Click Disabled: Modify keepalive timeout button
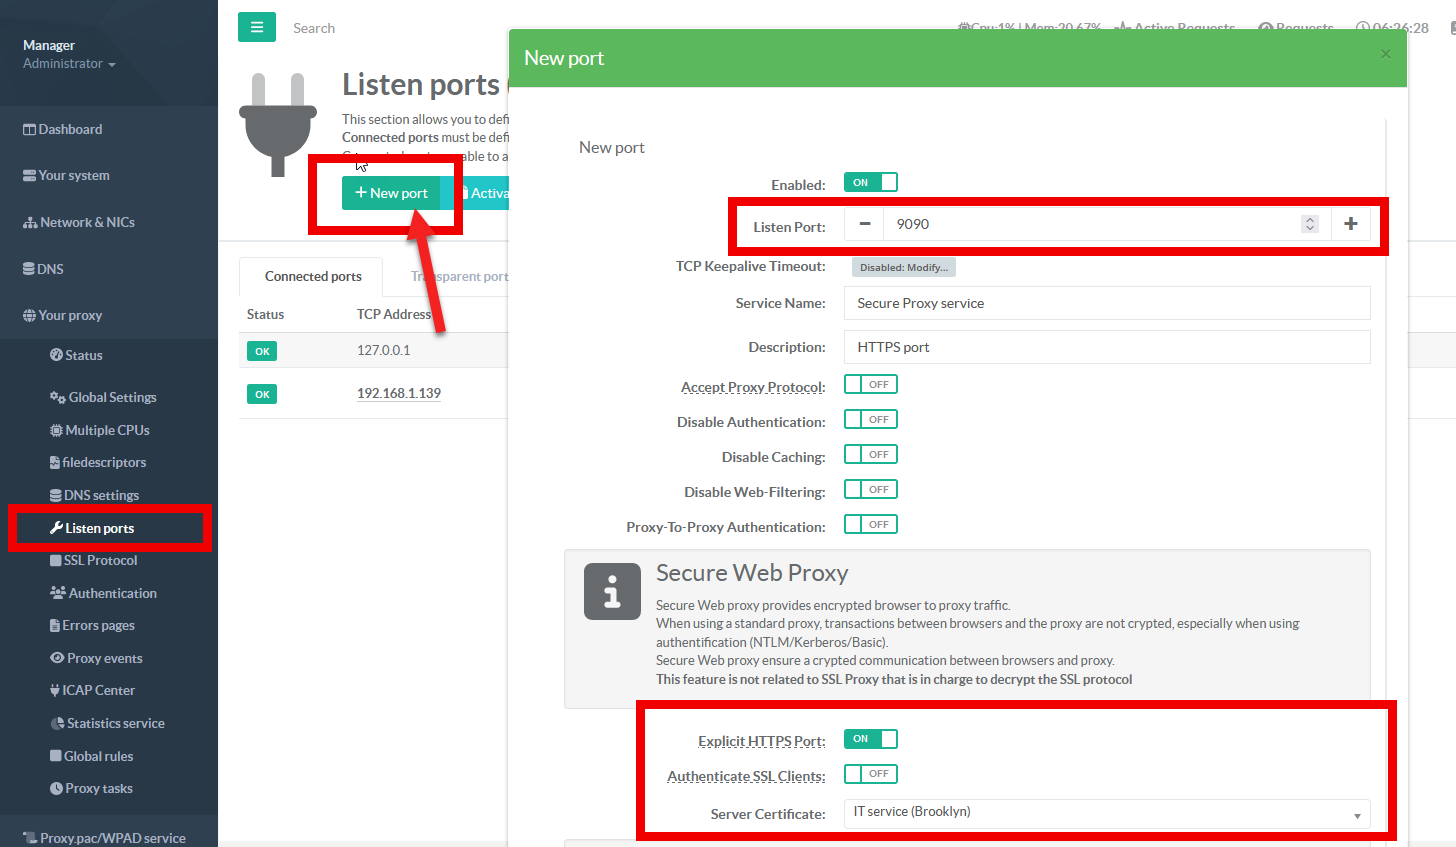Viewport: 1456px width, 847px height. (x=903, y=267)
